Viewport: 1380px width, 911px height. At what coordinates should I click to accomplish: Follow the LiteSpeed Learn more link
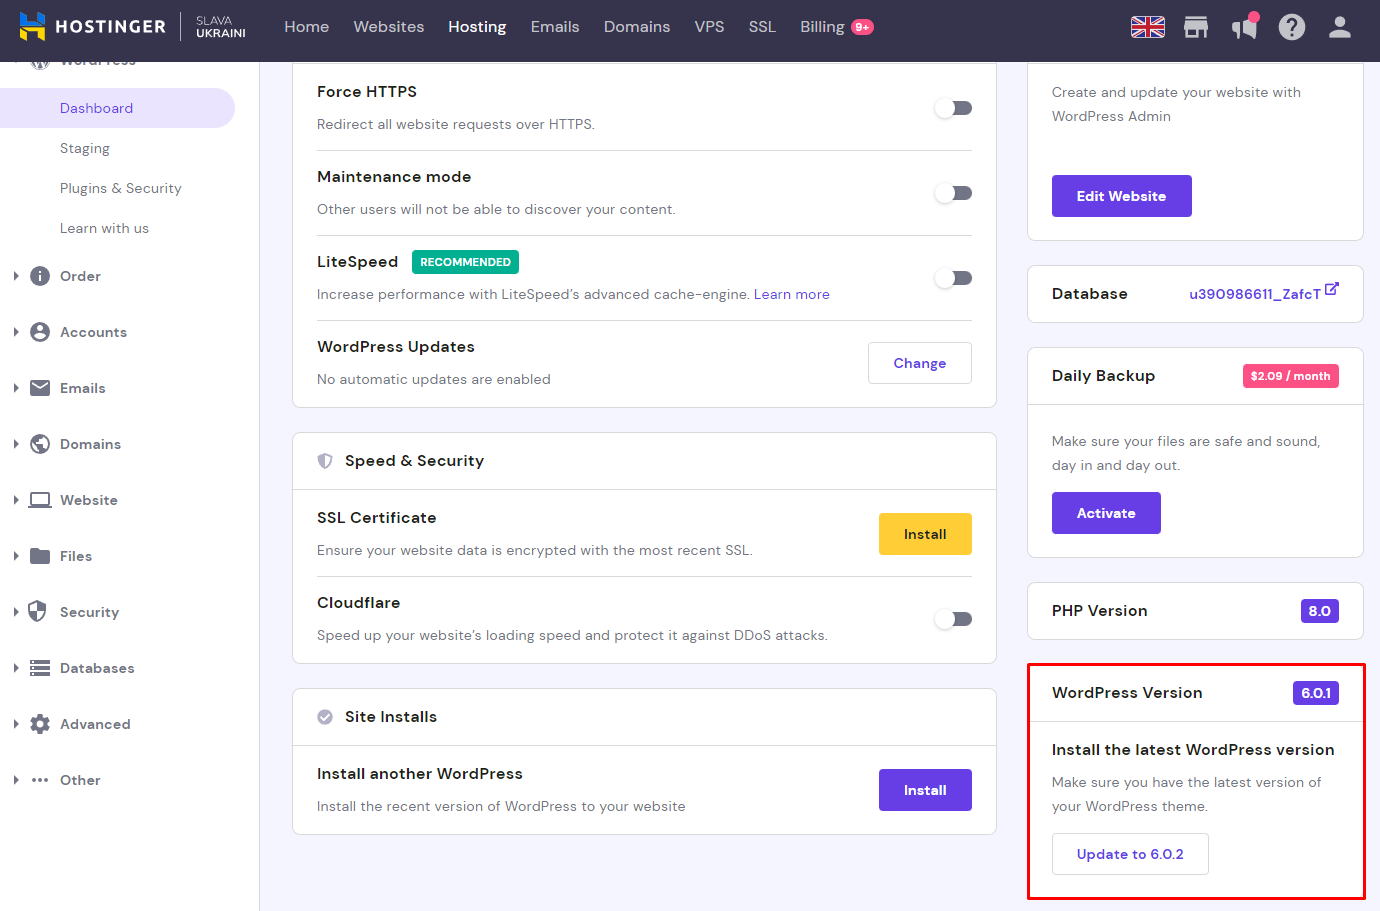(791, 294)
